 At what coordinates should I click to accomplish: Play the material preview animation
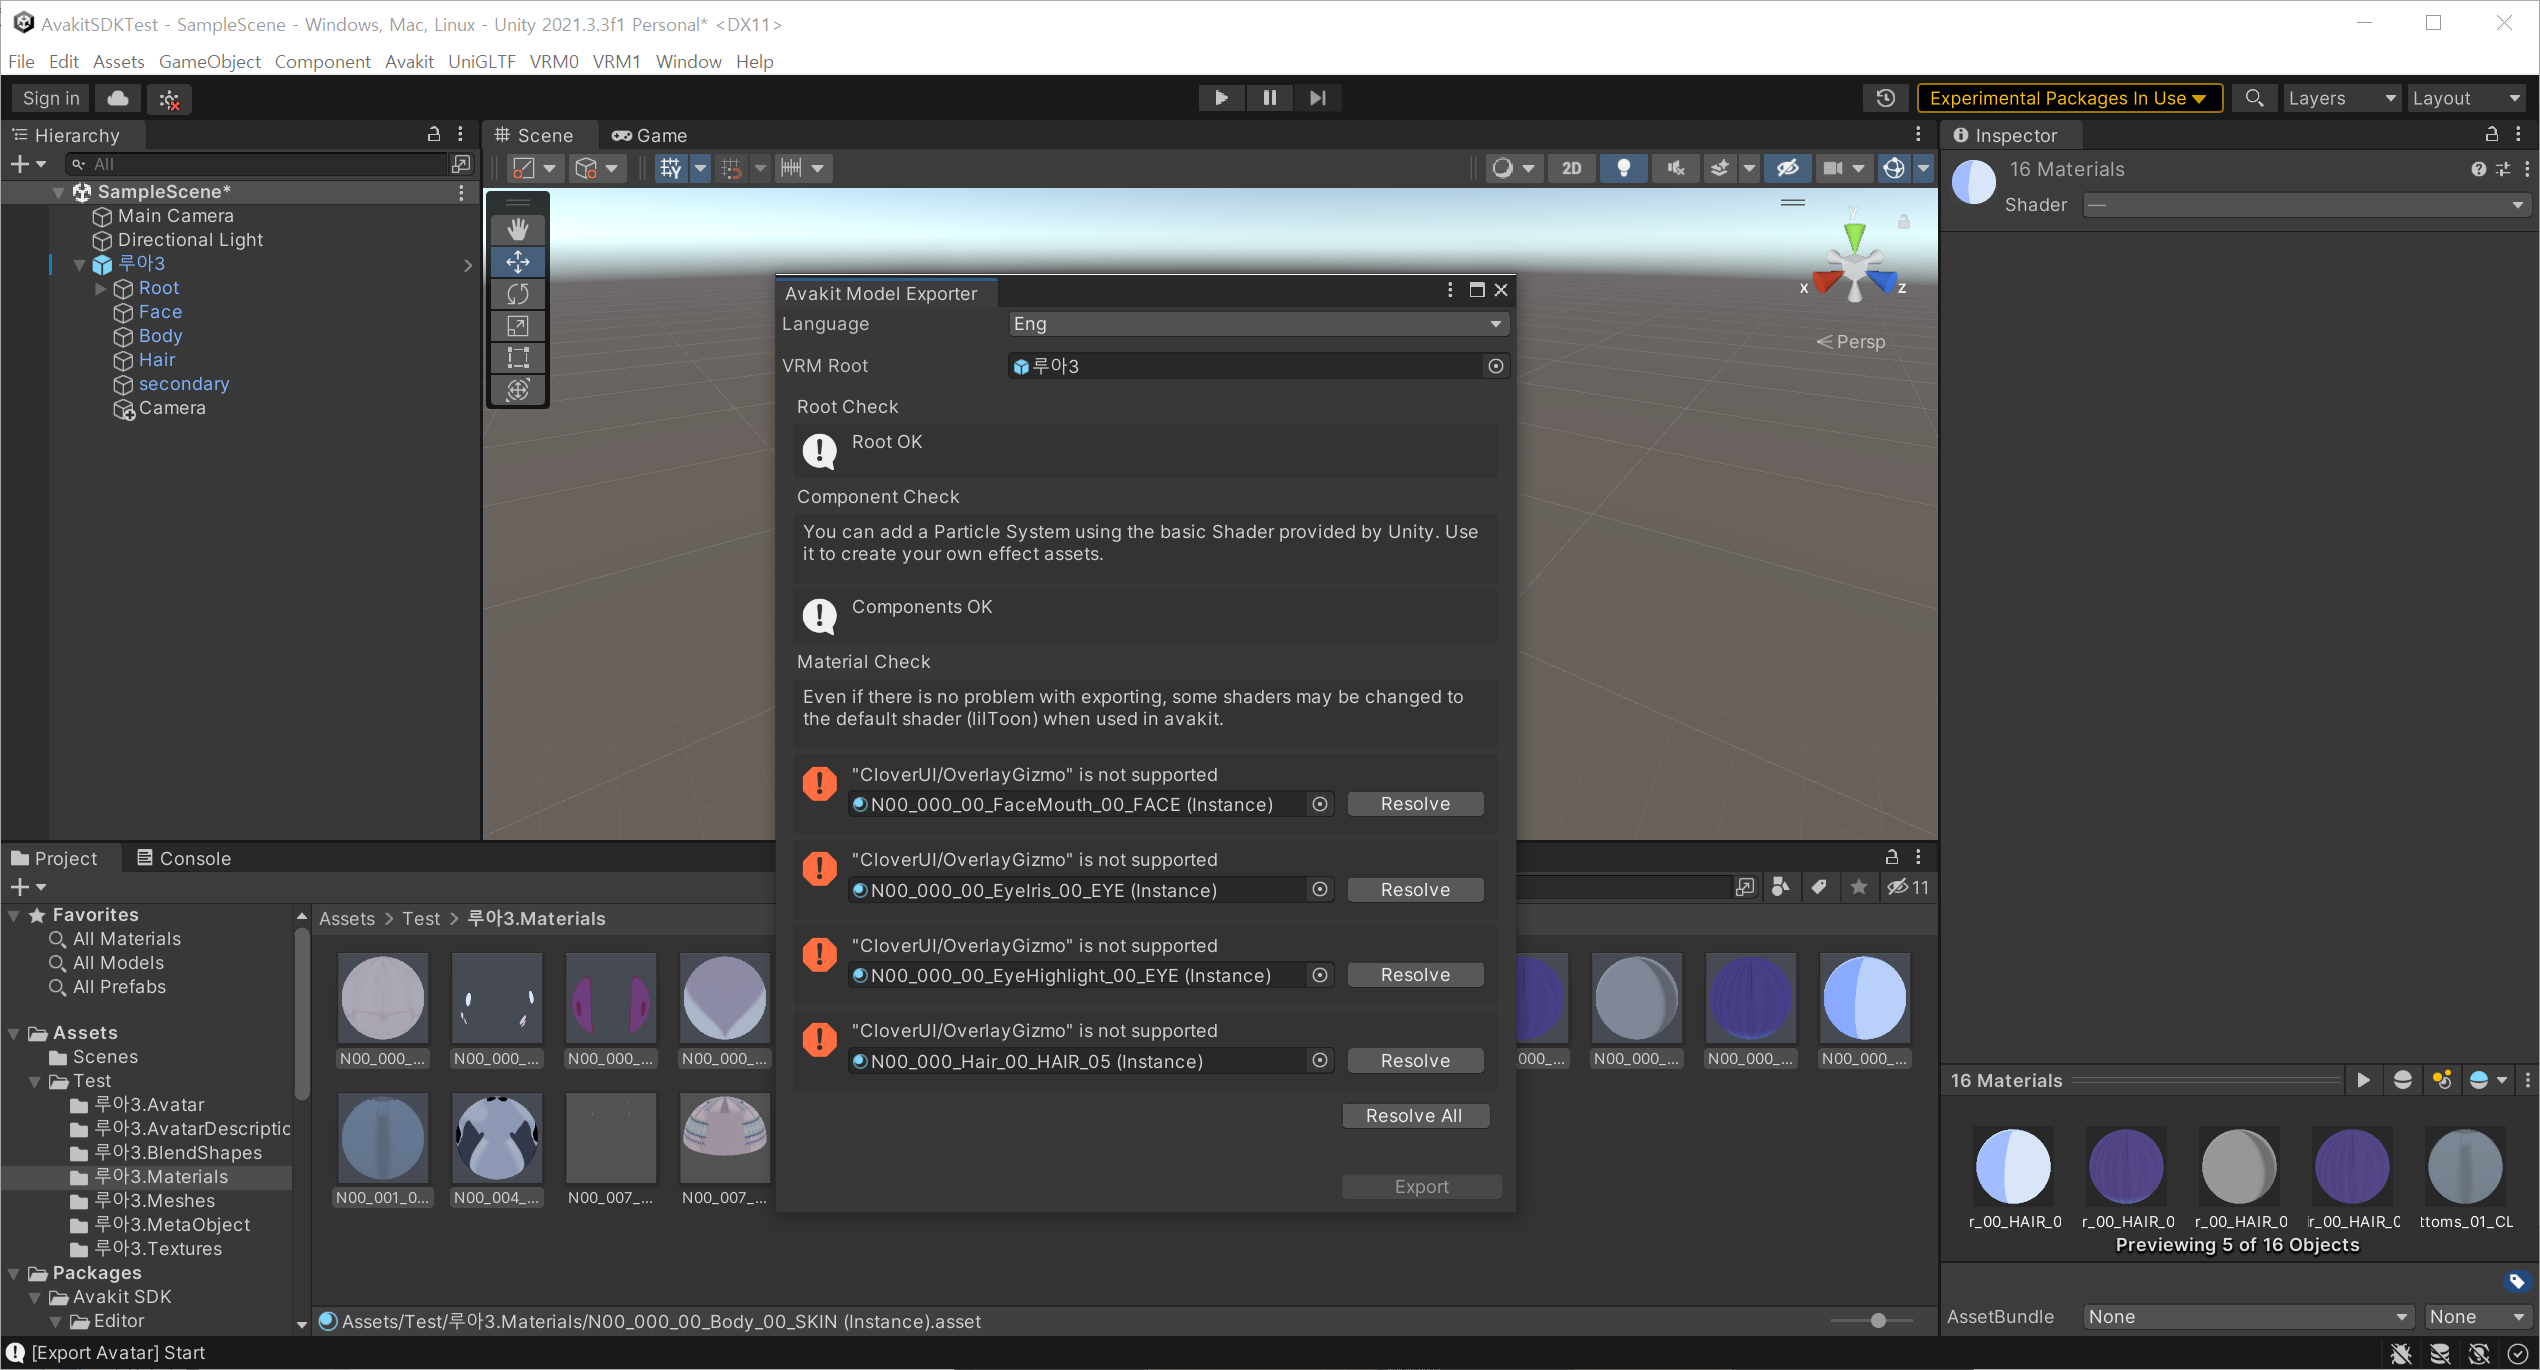[x=2363, y=1080]
